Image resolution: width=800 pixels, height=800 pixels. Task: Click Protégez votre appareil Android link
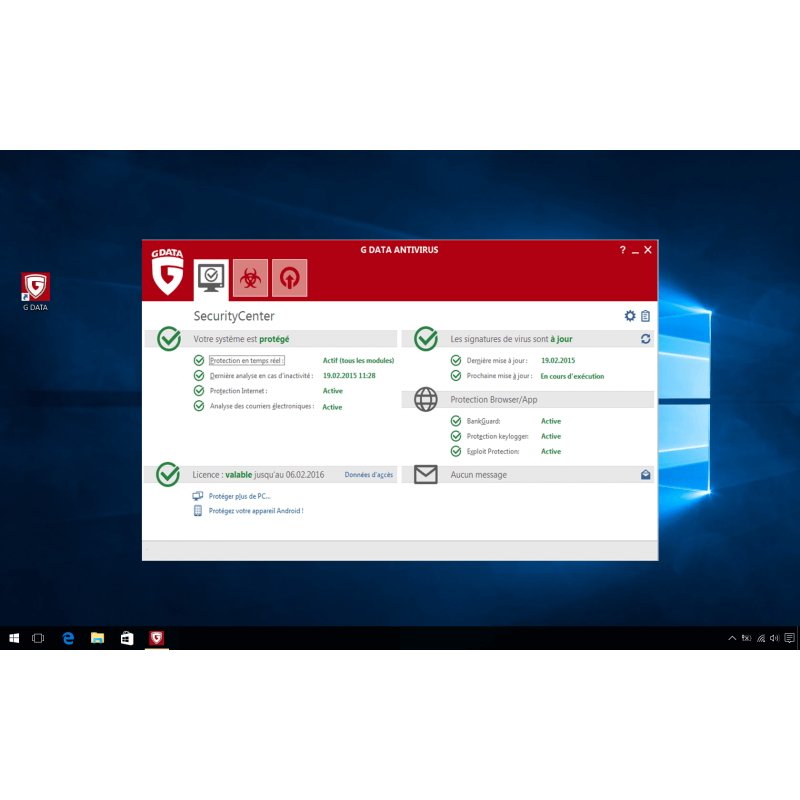coord(256,511)
